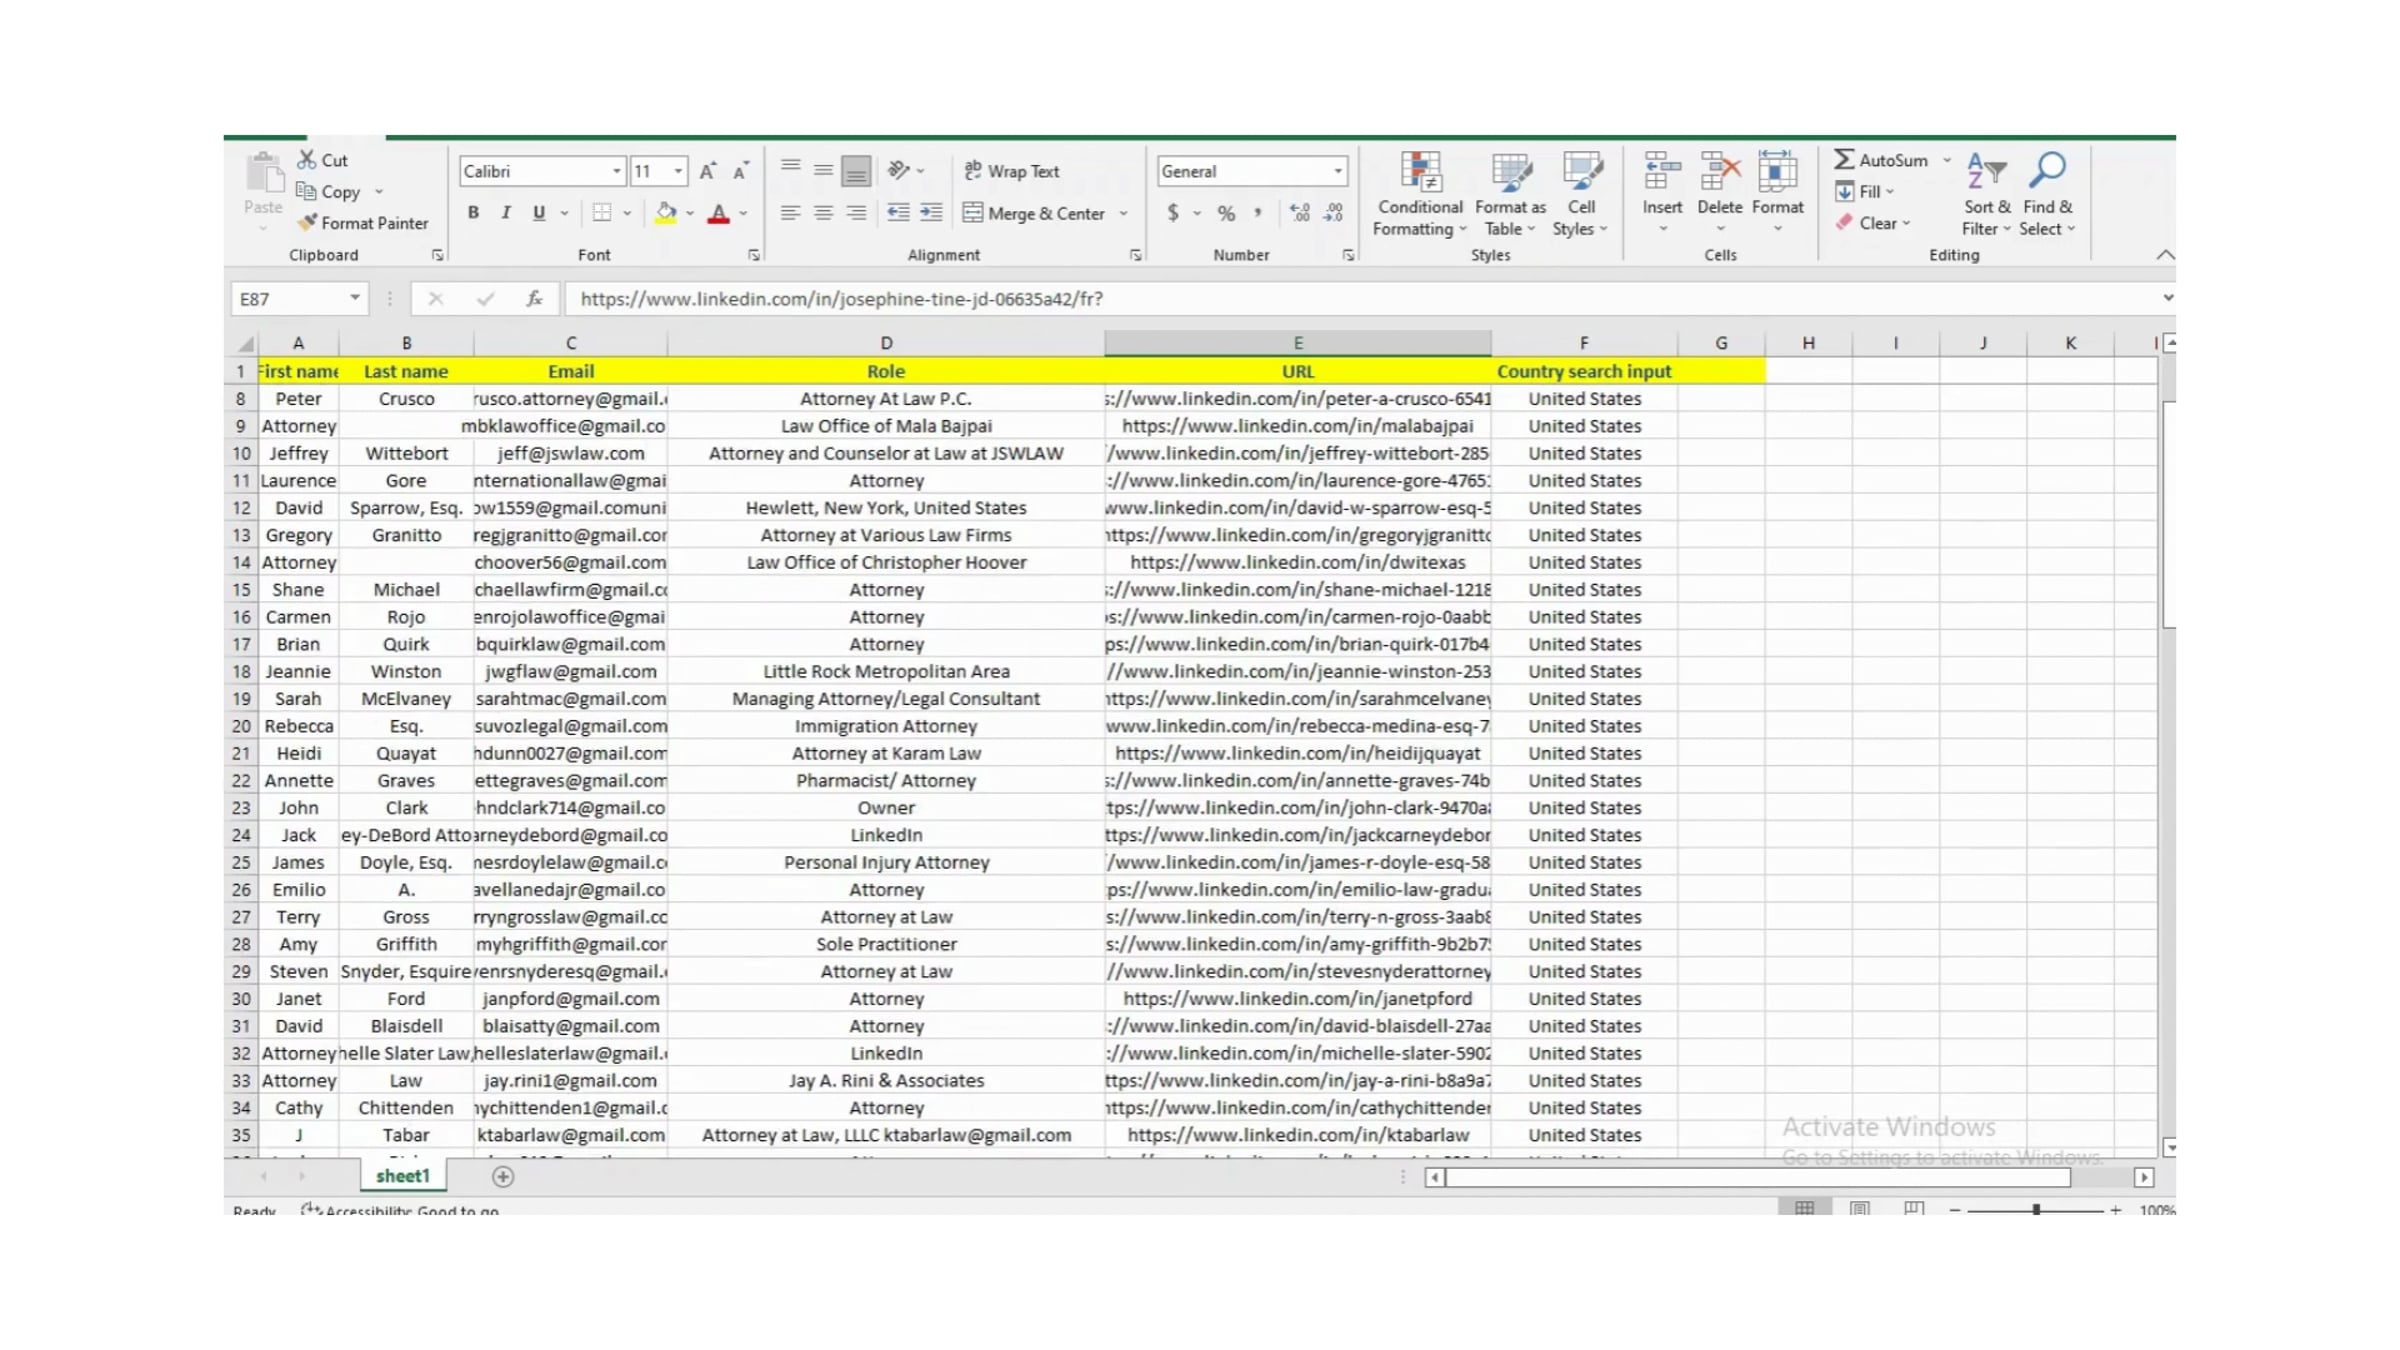Click the Fill Color bucket icon
This screenshot has height=1350, width=2400.
[665, 213]
